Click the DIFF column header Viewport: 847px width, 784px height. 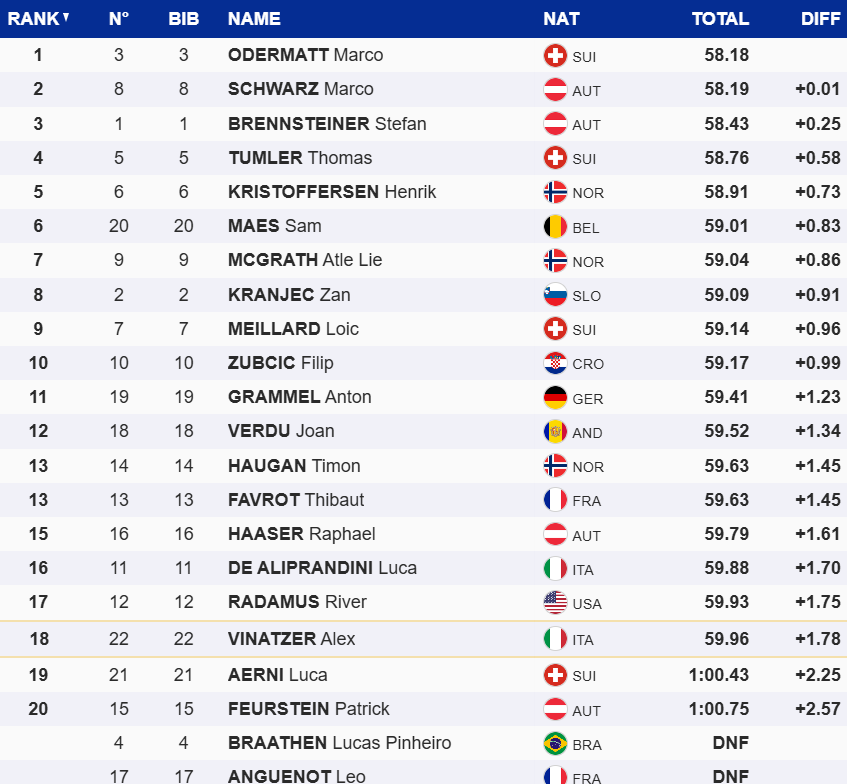(x=820, y=18)
